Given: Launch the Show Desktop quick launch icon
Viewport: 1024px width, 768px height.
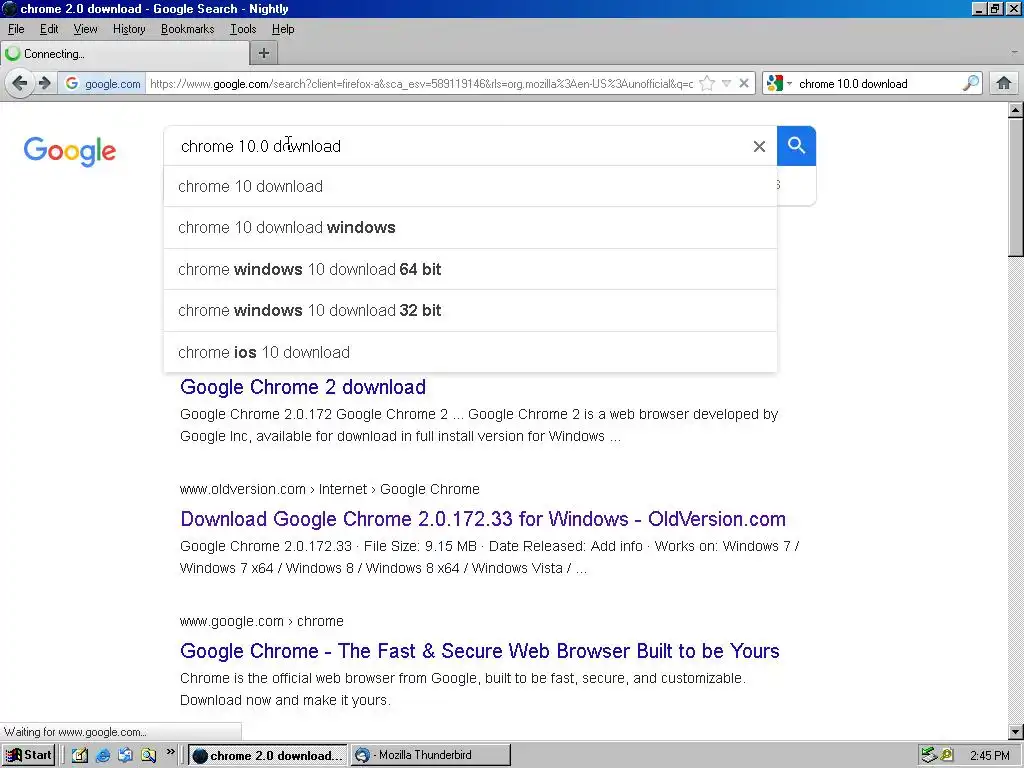Looking at the screenshot, I should click(80, 756).
